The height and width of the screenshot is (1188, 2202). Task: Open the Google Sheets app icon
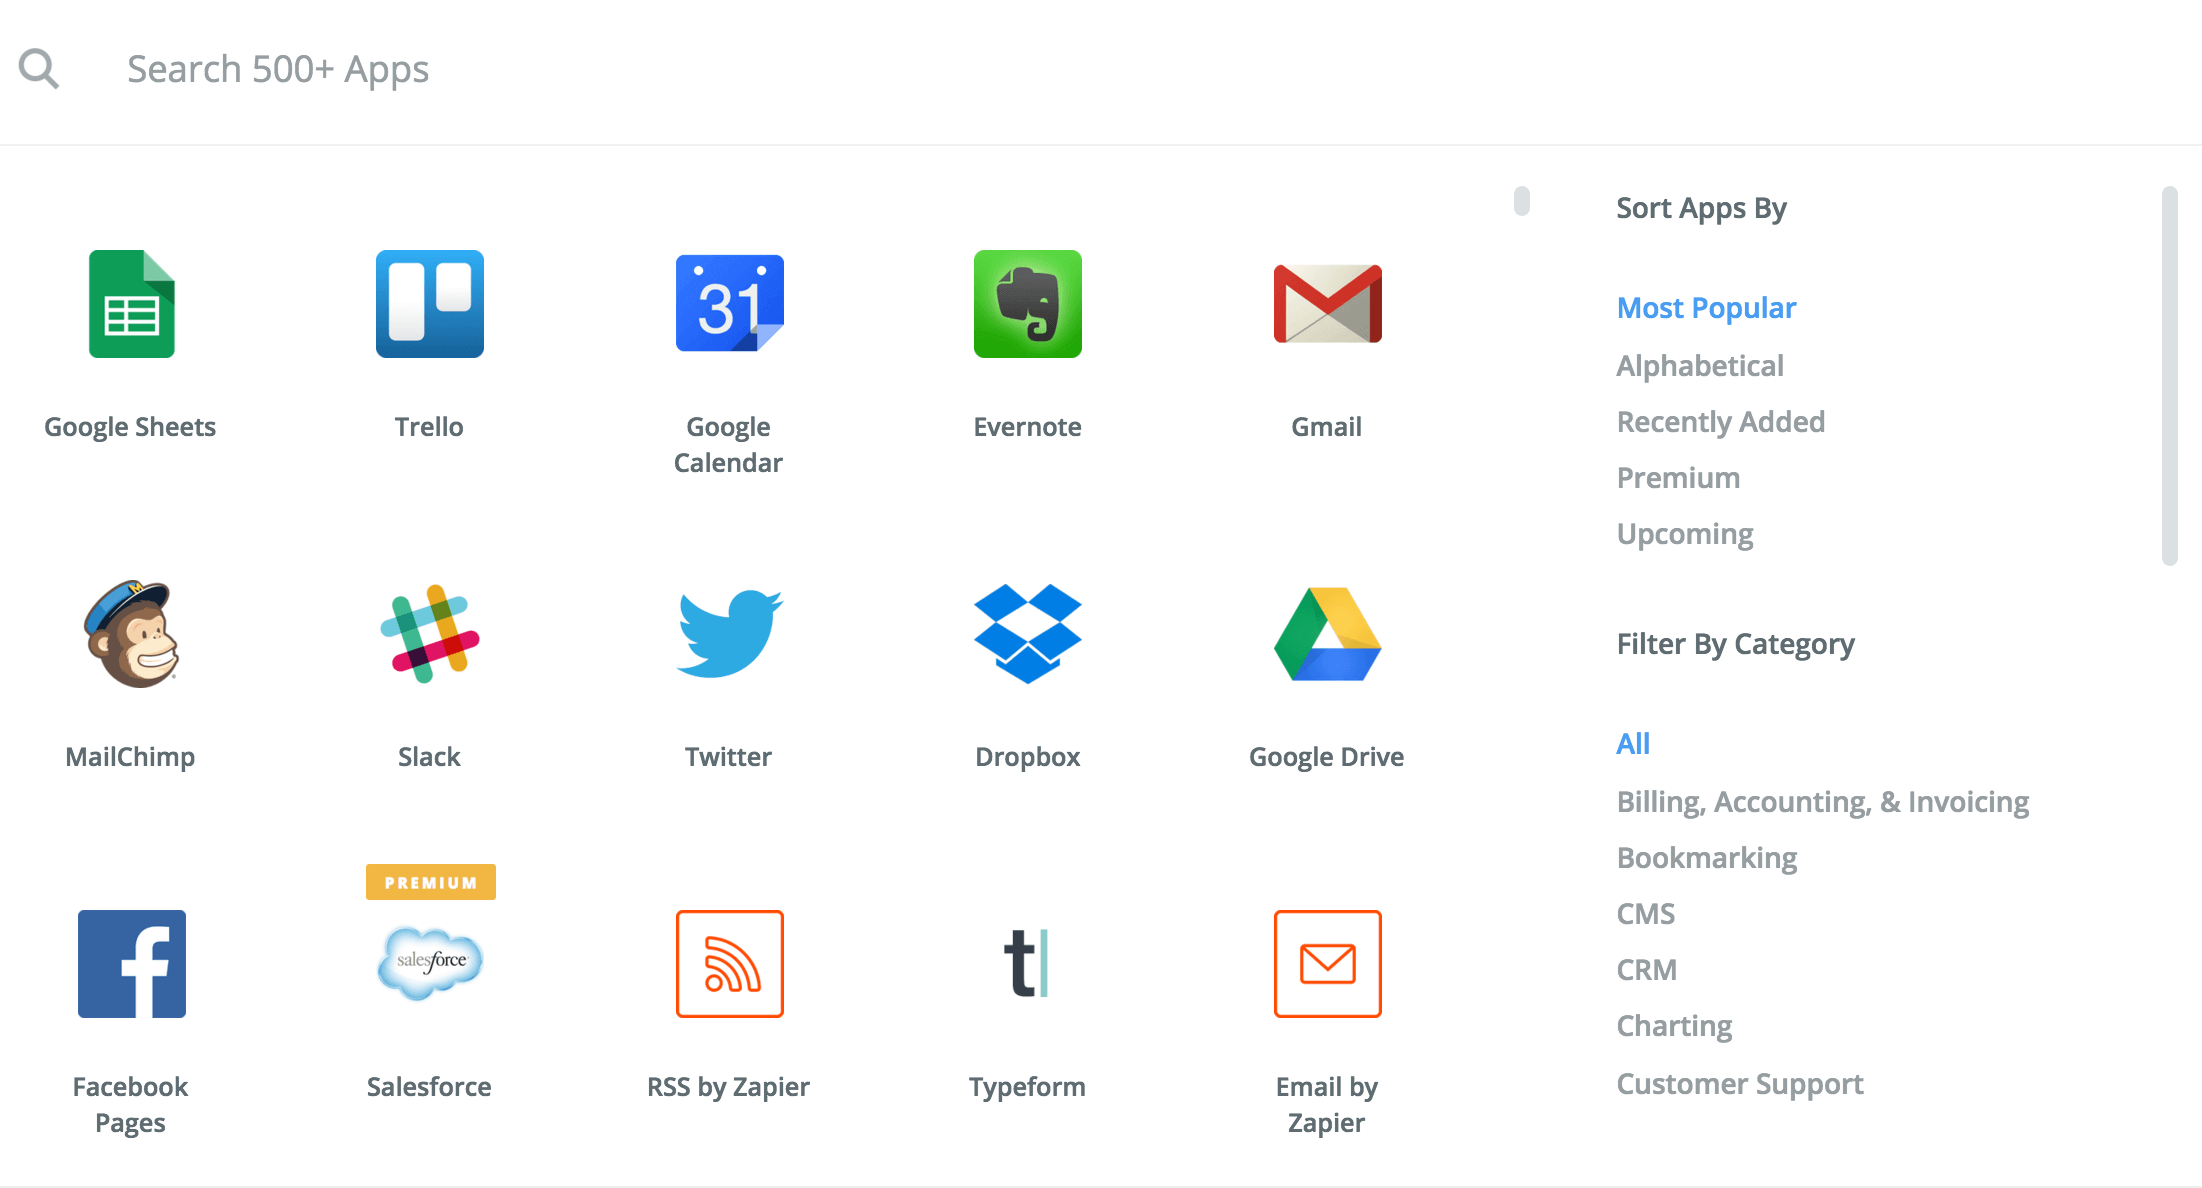(x=131, y=304)
